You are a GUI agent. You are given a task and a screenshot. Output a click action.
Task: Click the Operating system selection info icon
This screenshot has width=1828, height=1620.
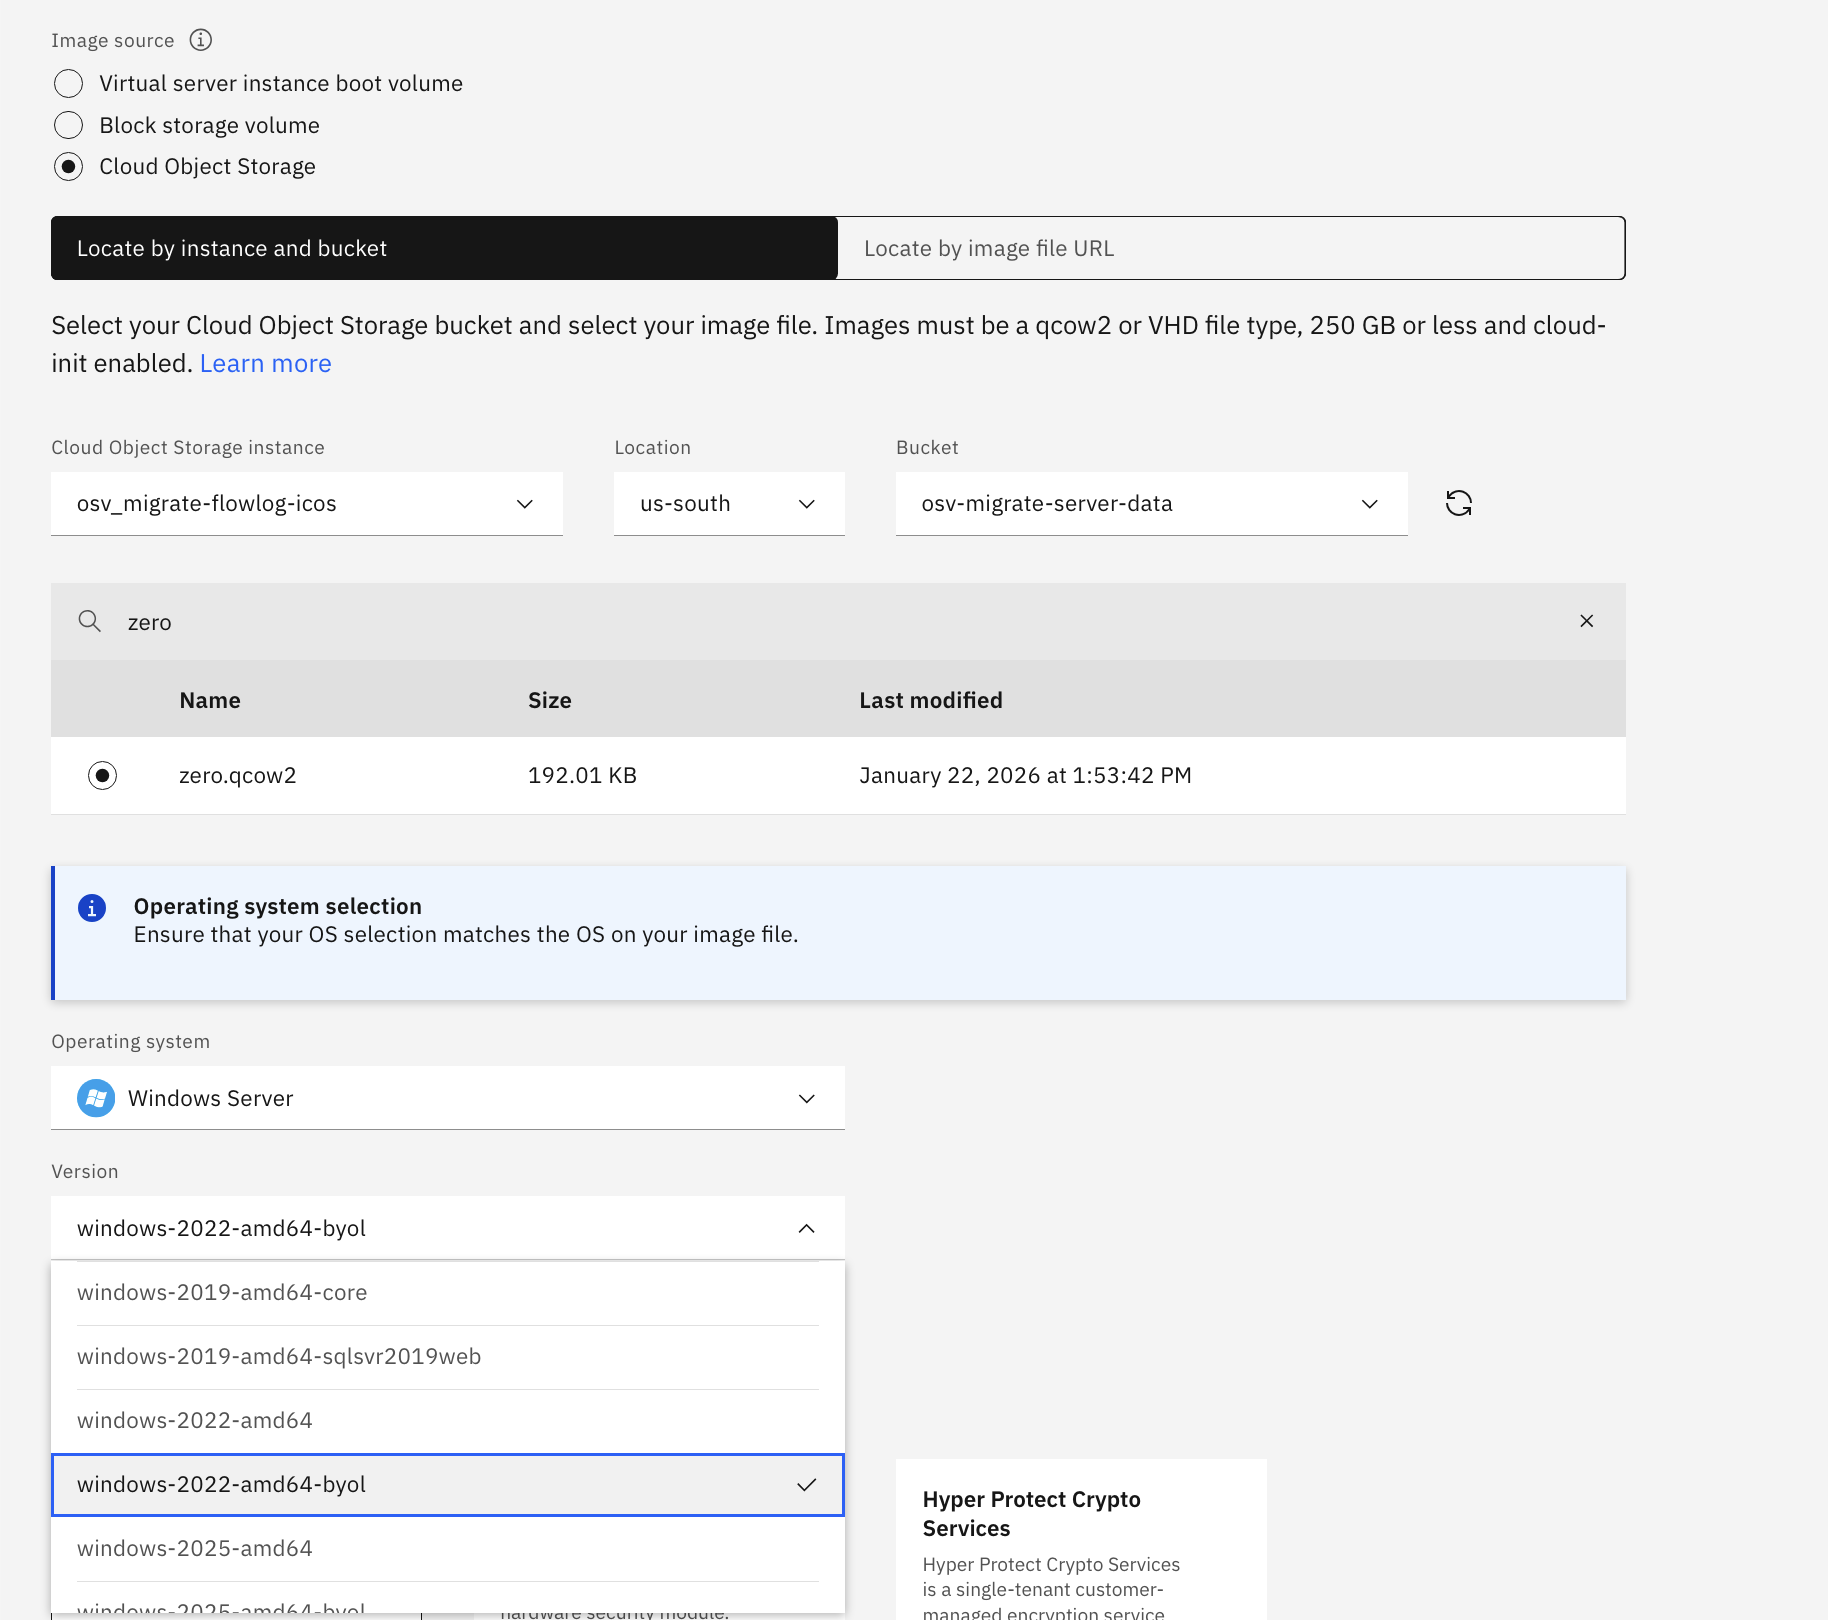pos(92,908)
